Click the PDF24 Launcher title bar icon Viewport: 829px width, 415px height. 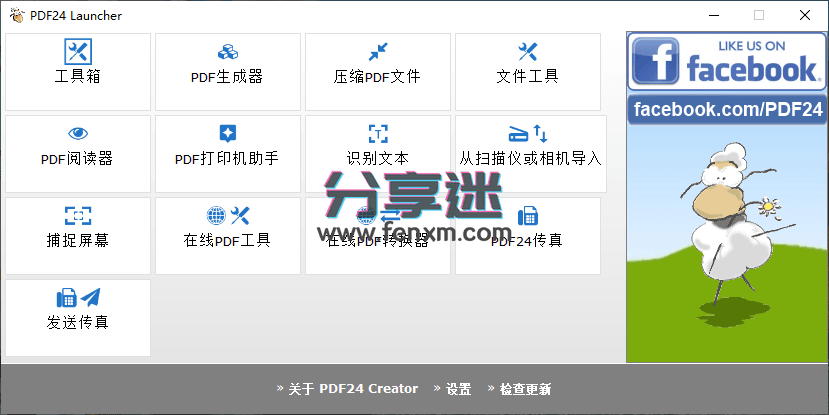coord(14,15)
